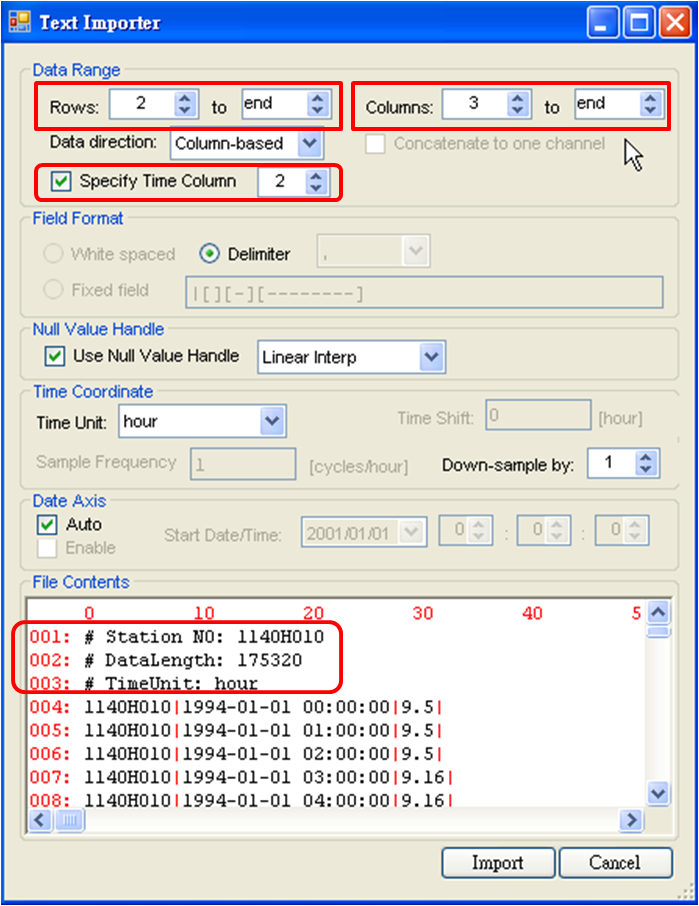Toggle the Auto date axis checkbox
Viewport: 699px width, 906px height.
pos(46,524)
